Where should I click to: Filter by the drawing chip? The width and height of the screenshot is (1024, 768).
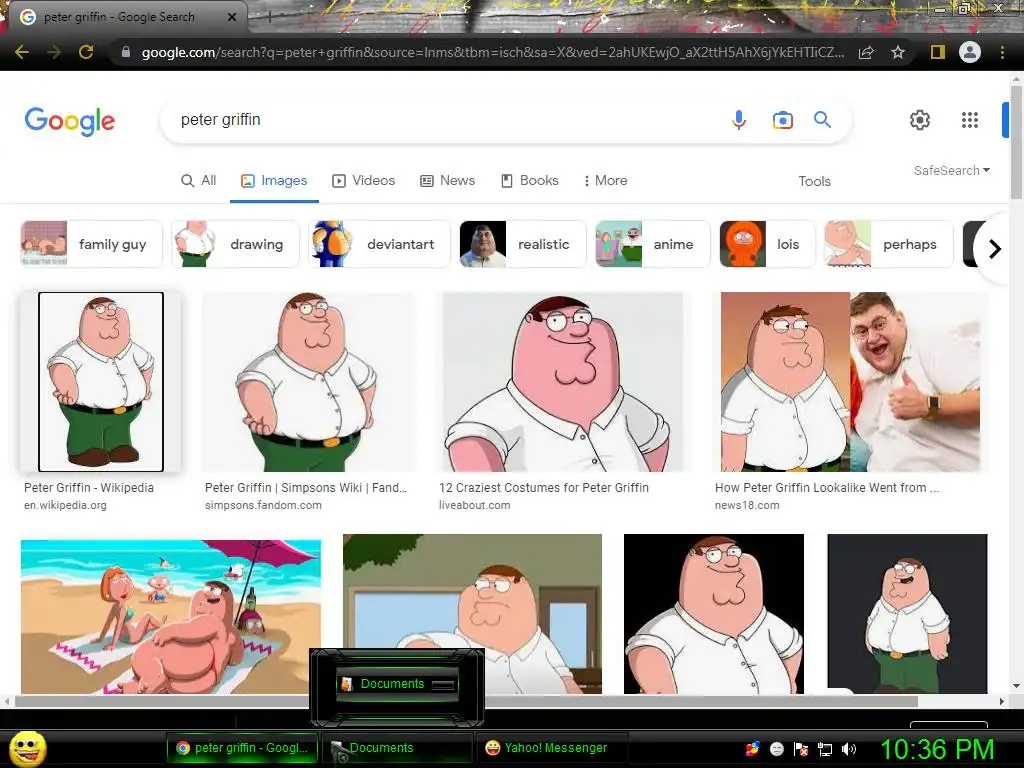235,244
